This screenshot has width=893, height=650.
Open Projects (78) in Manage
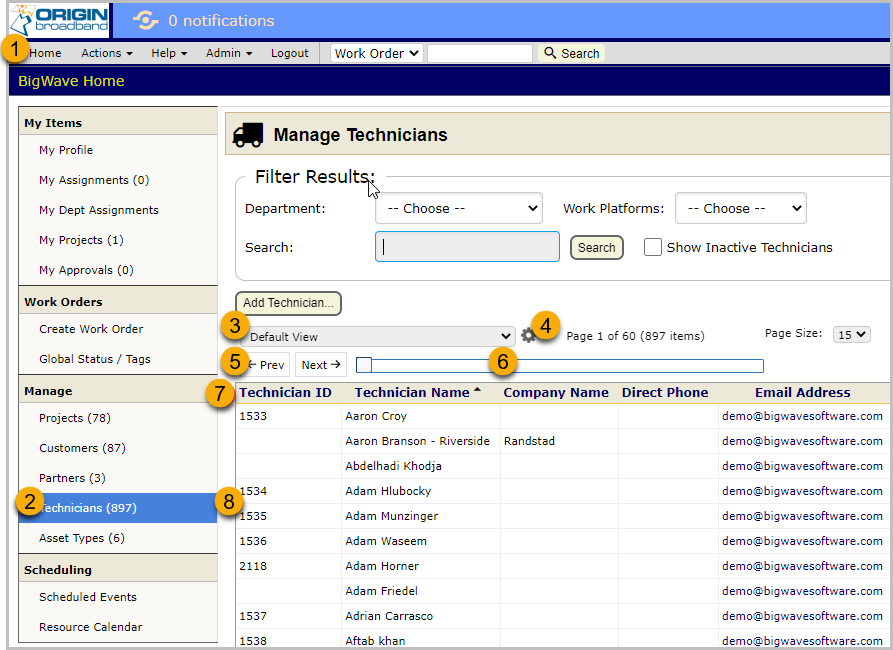75,418
